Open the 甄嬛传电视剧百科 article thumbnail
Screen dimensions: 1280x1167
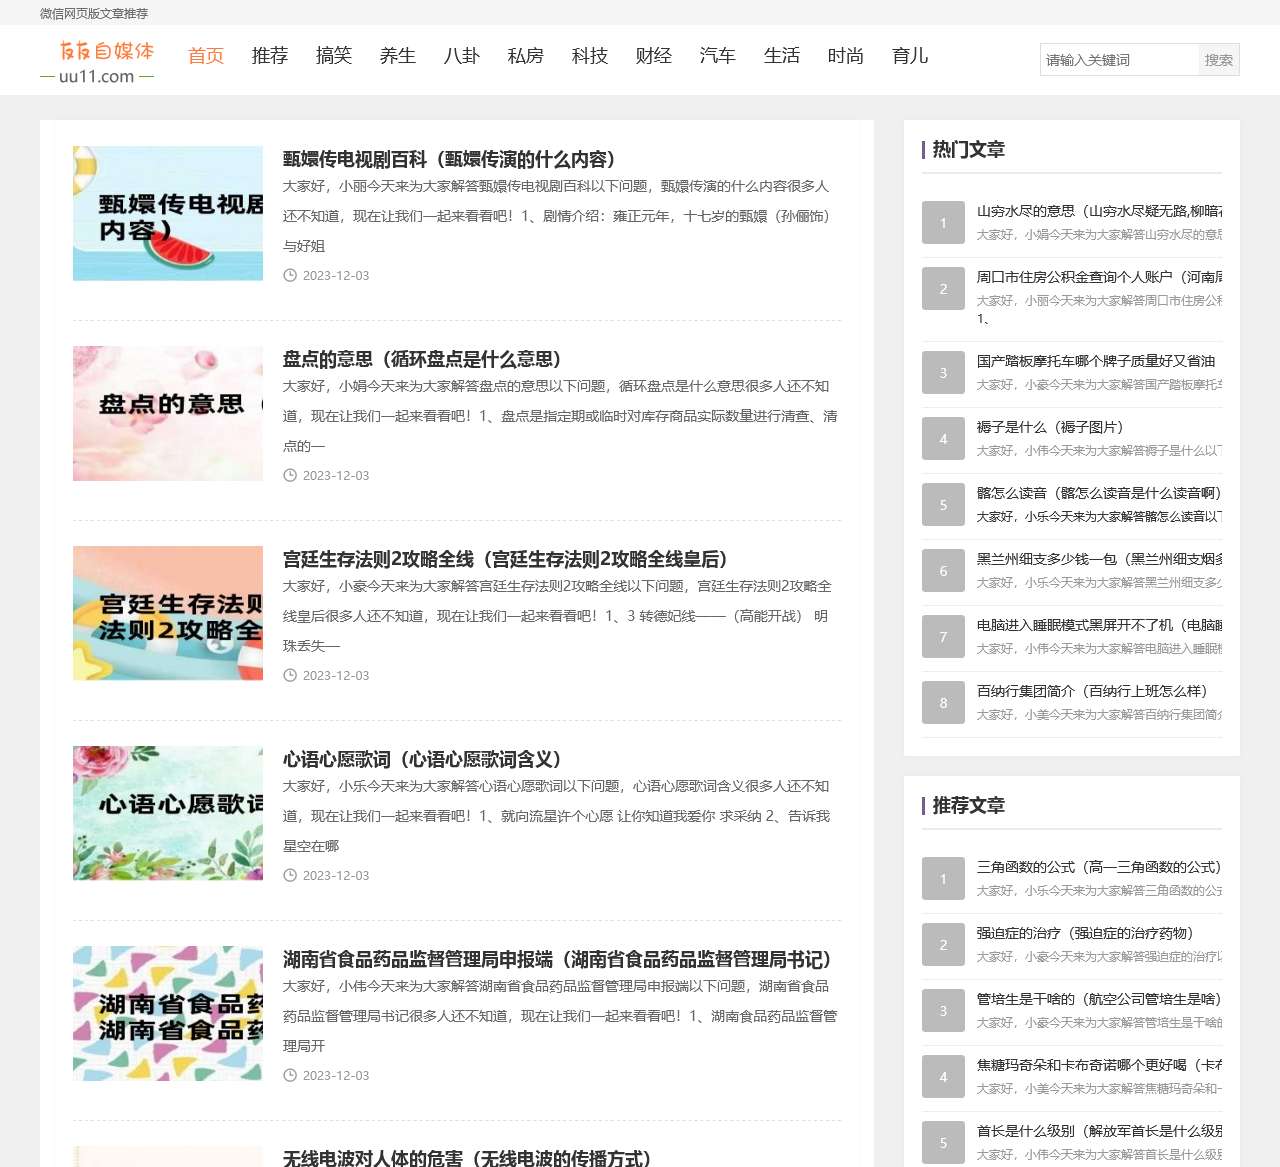point(168,213)
